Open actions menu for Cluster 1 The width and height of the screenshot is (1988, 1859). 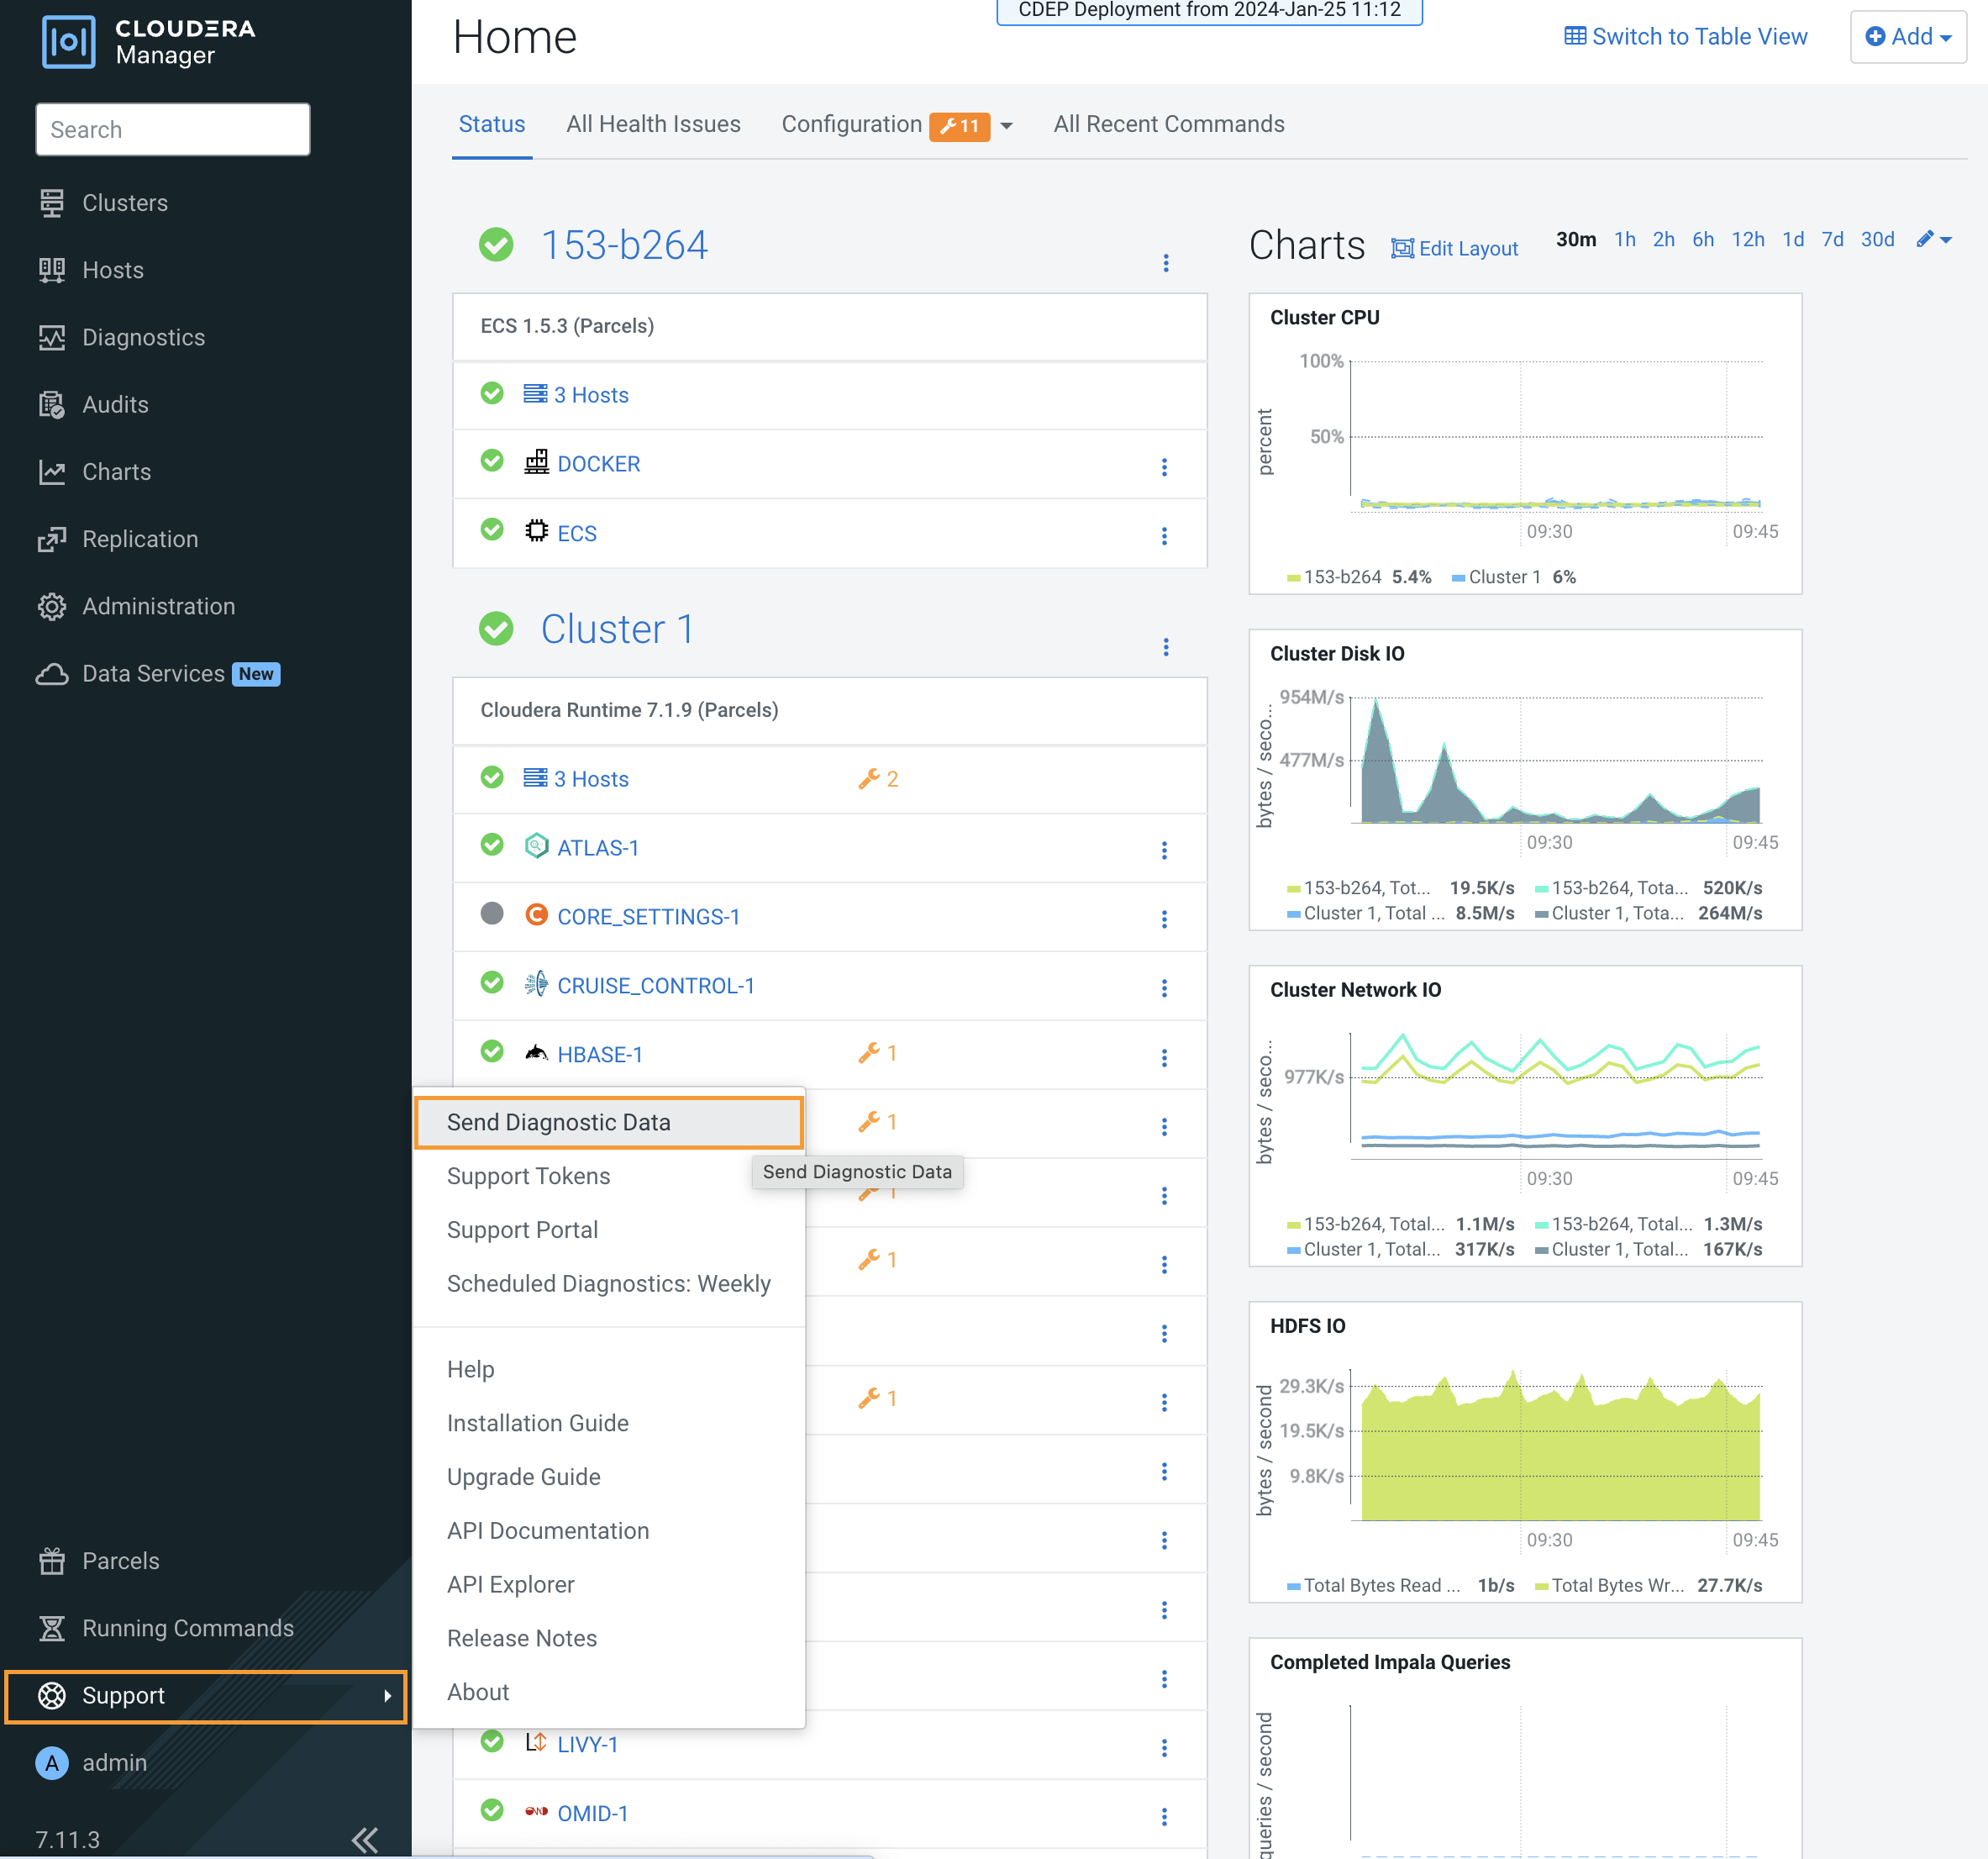click(x=1166, y=647)
